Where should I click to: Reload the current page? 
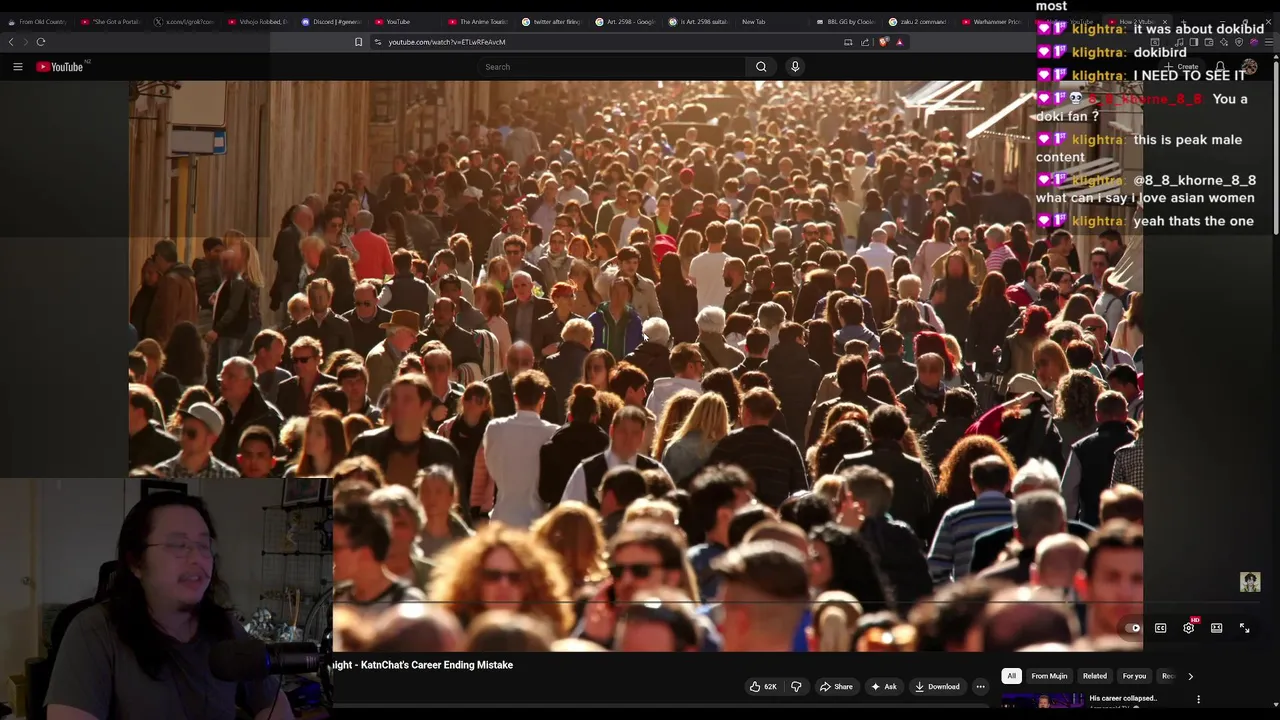(41, 42)
